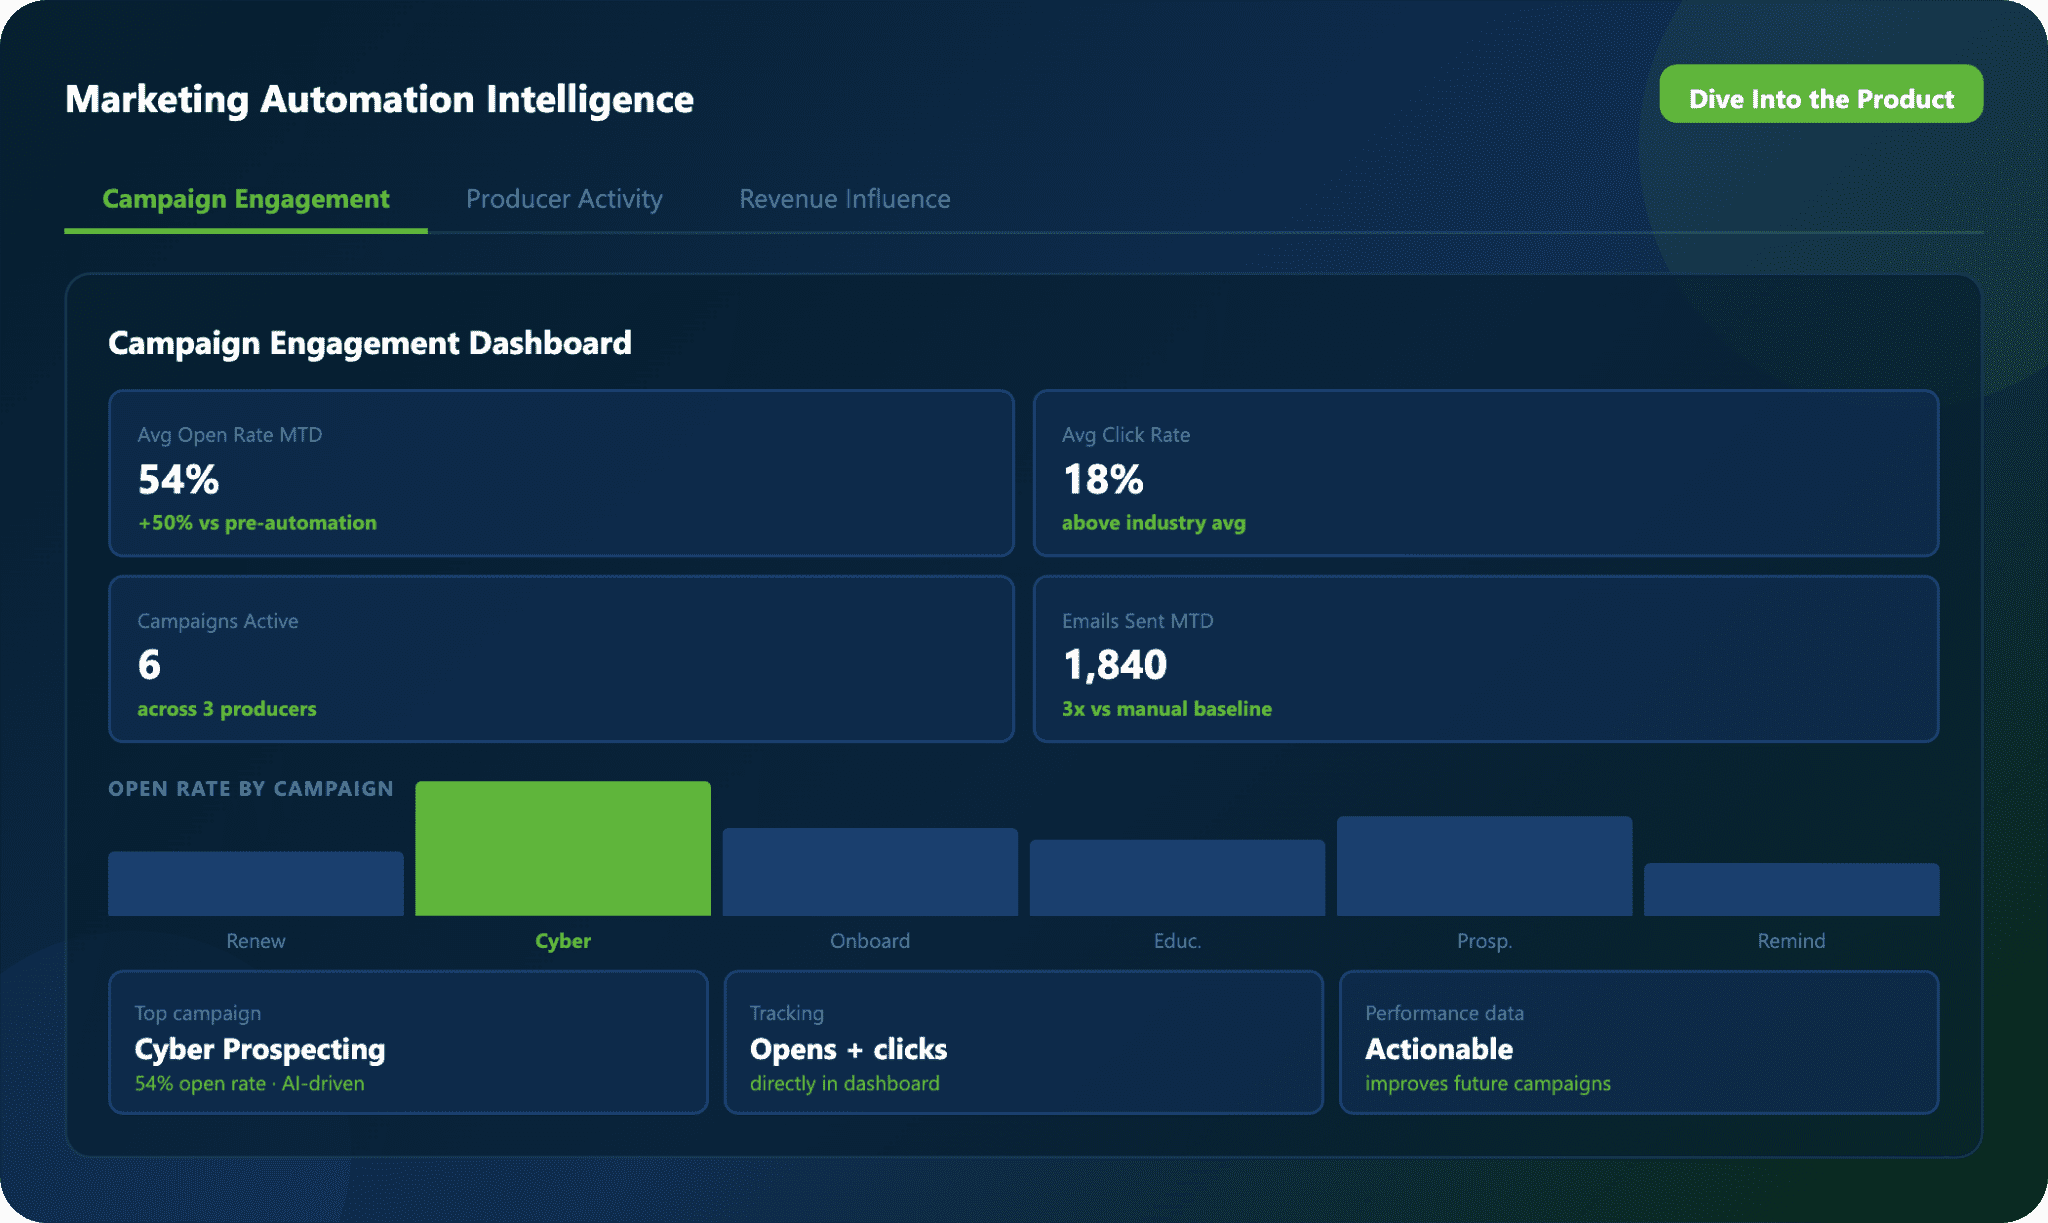2048x1223 pixels.
Task: Click the green Cyber bar in chart
Action: (x=563, y=848)
